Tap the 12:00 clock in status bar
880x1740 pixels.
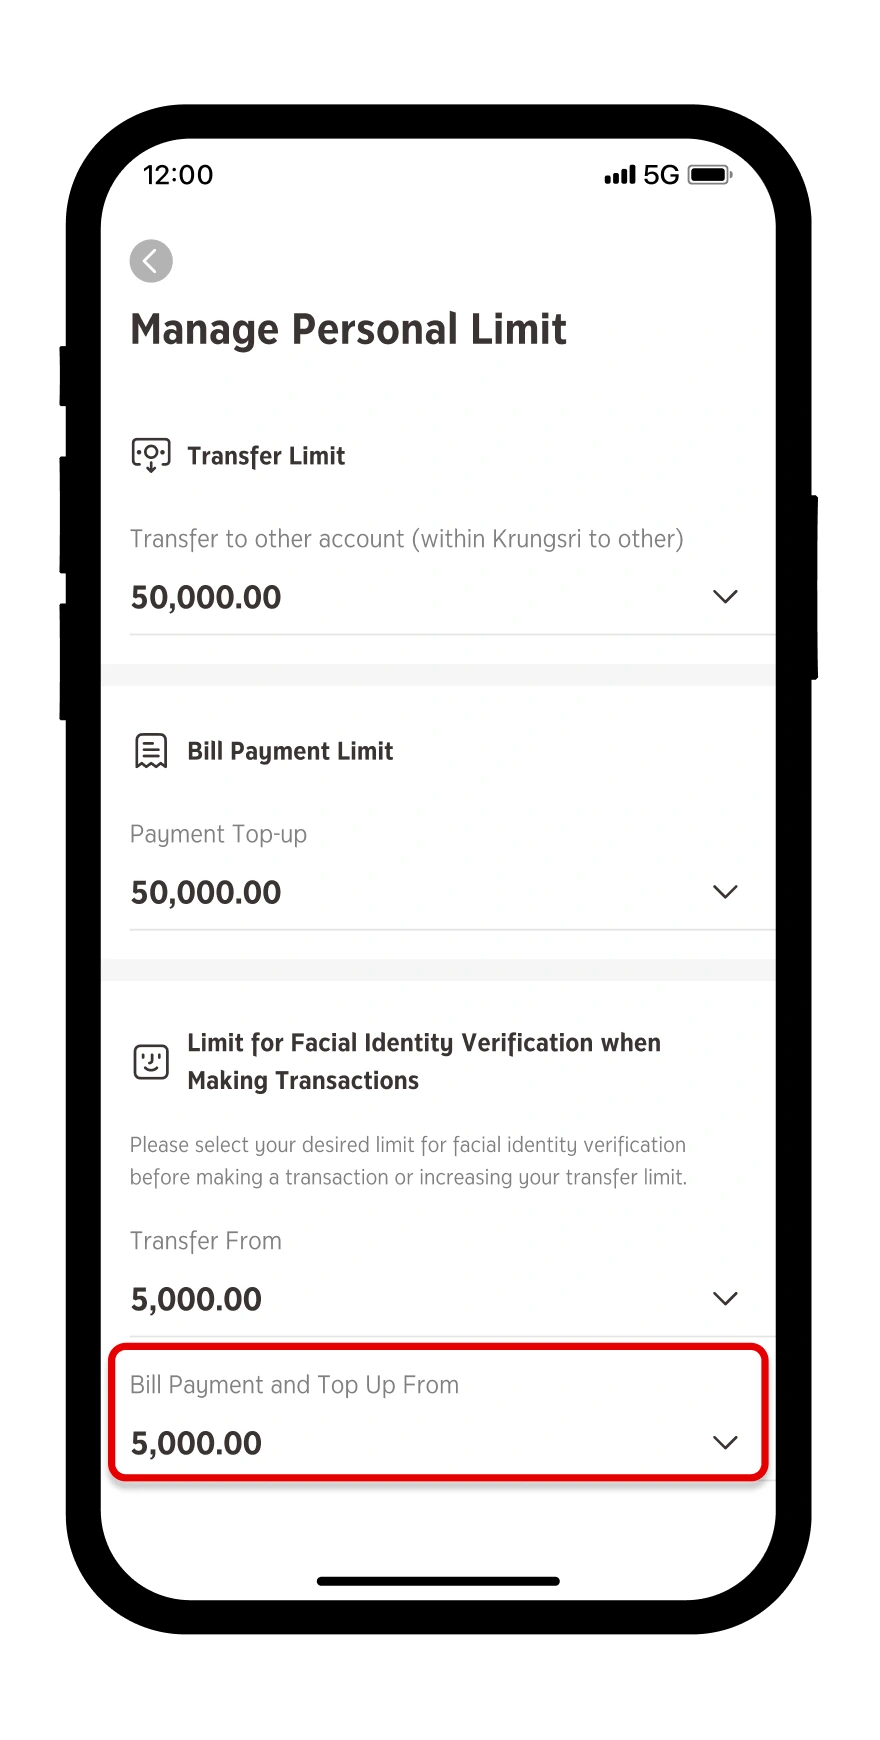click(x=178, y=175)
